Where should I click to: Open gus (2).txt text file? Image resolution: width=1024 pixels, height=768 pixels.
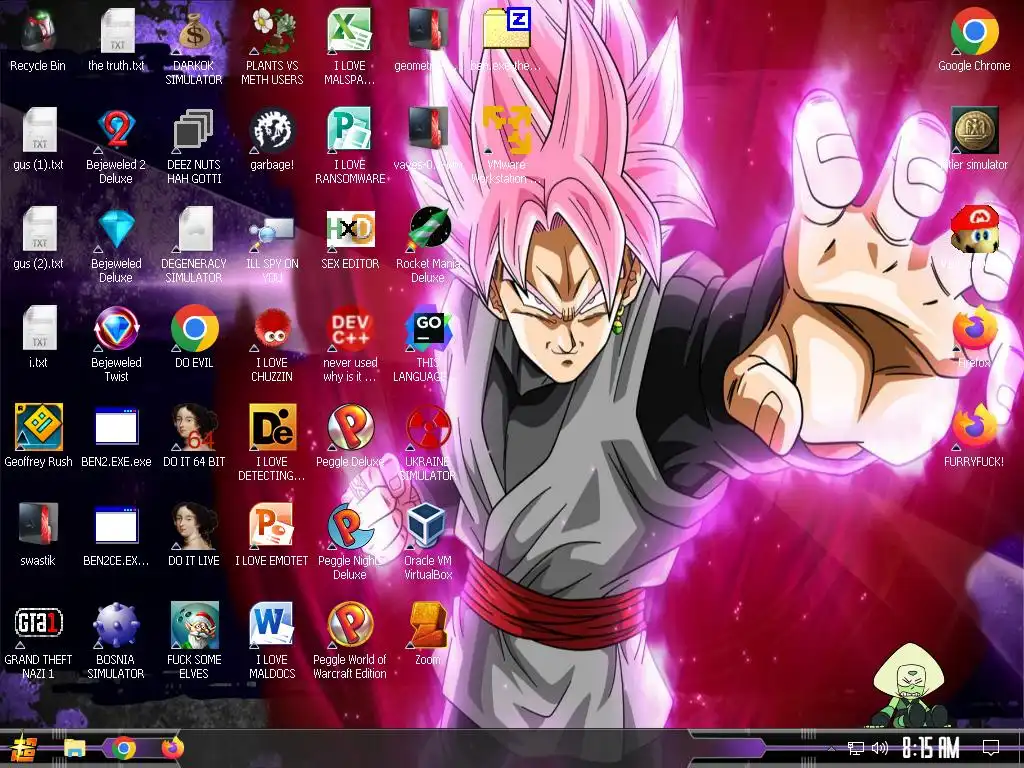(38, 238)
